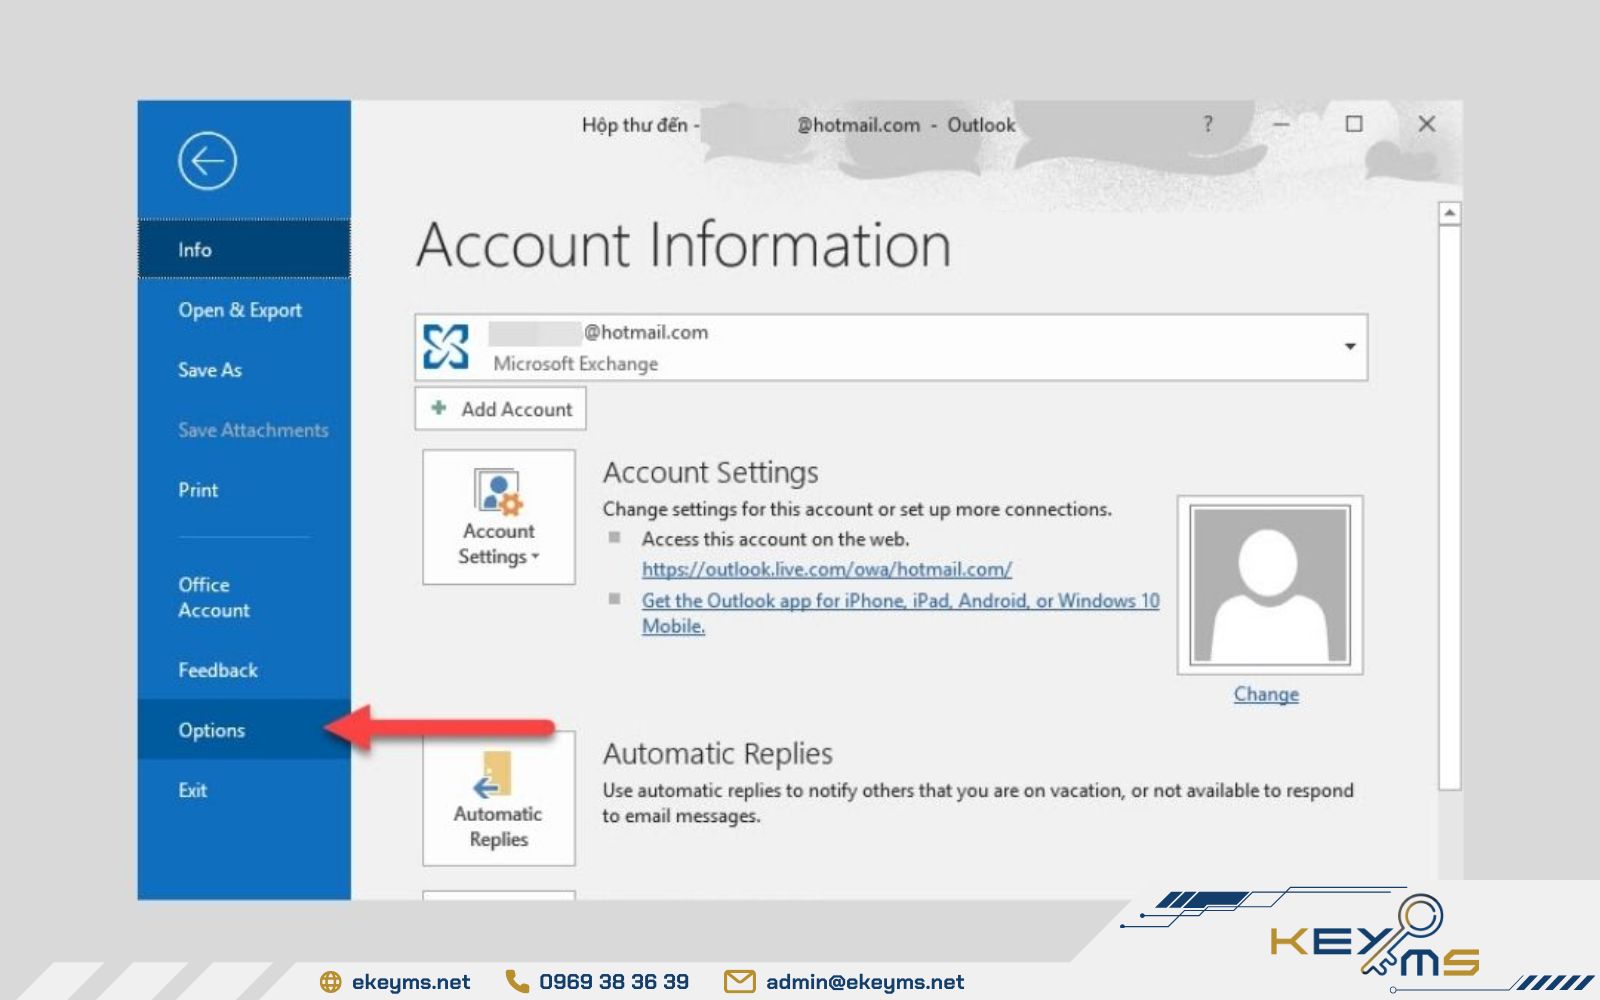
Task: Select the Info menu item
Action: pyautogui.click(x=244, y=249)
